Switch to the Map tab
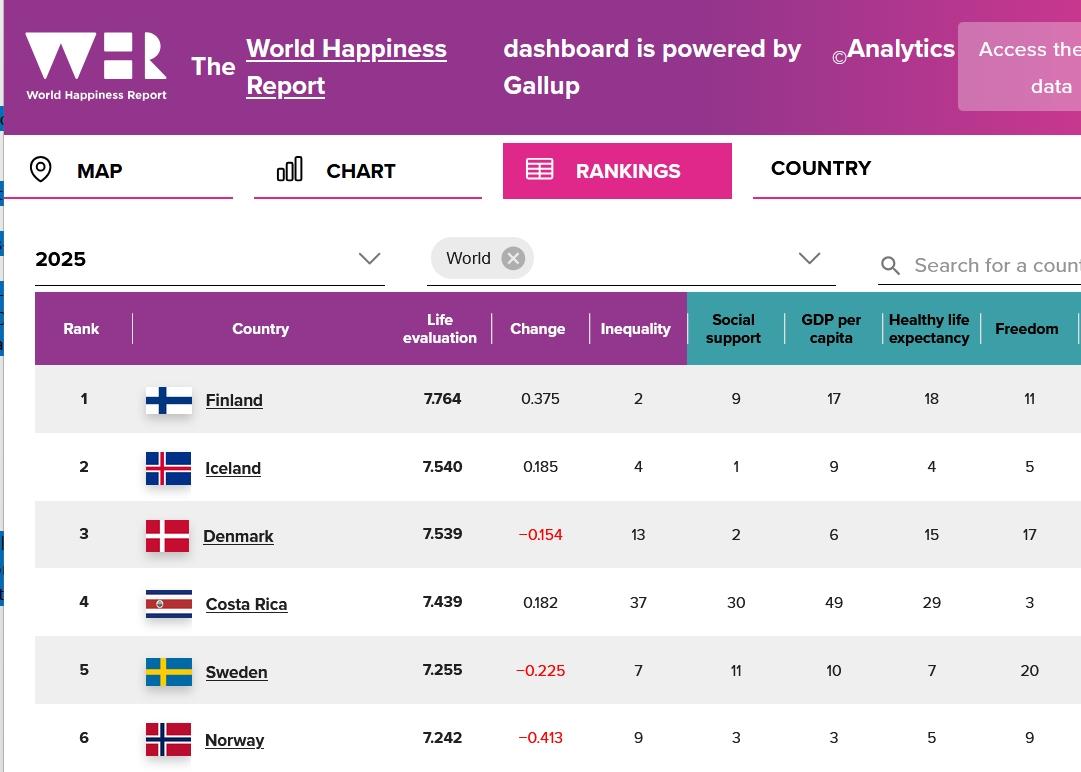The image size is (1081, 772). tap(99, 171)
